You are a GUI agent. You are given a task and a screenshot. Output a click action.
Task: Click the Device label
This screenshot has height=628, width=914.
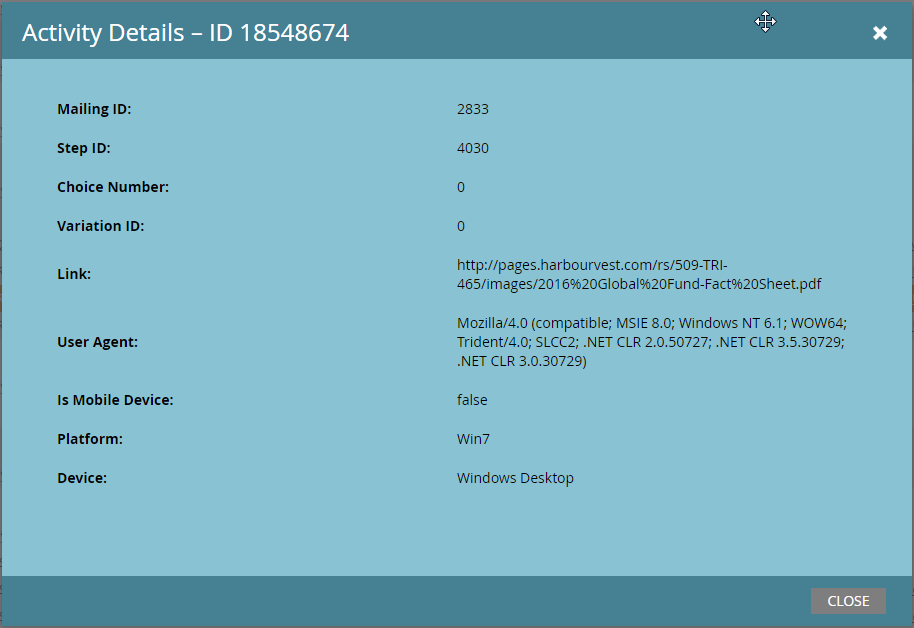click(82, 478)
